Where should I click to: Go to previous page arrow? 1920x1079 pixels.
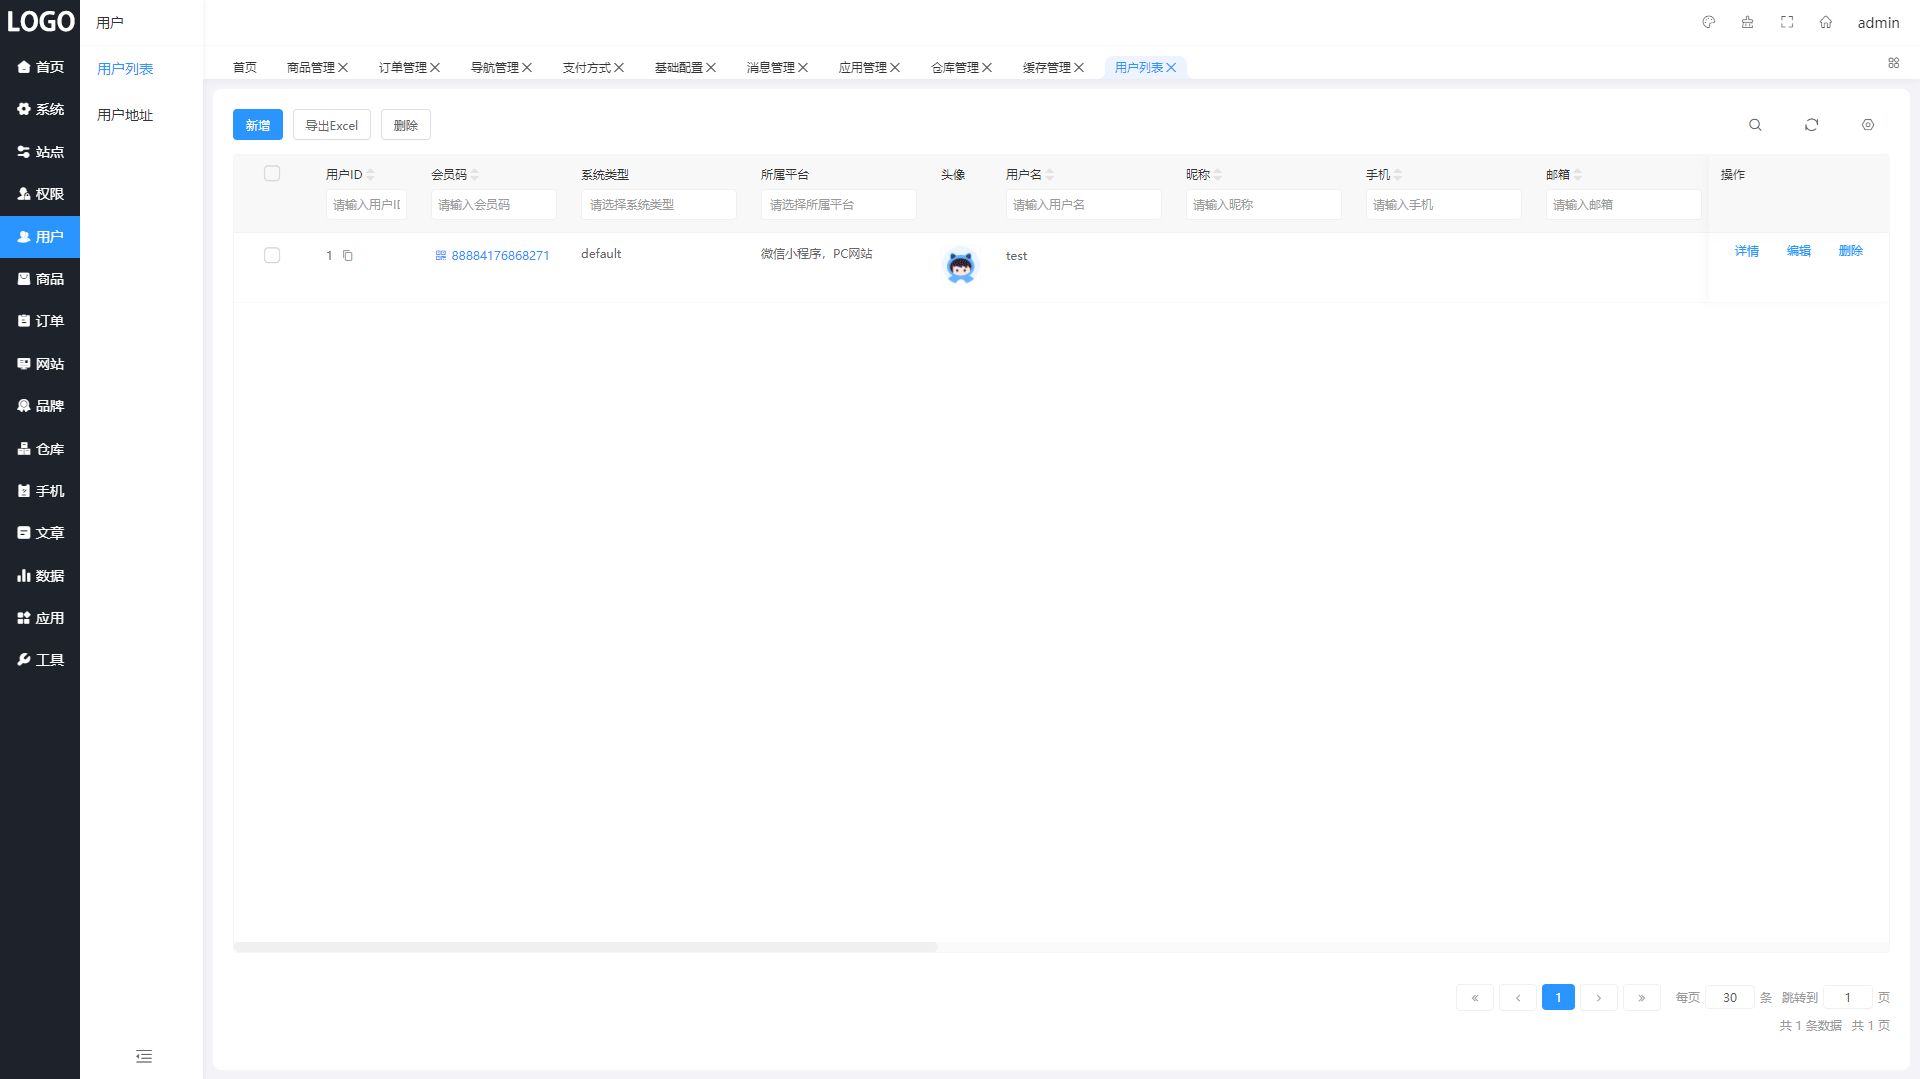[1518, 997]
